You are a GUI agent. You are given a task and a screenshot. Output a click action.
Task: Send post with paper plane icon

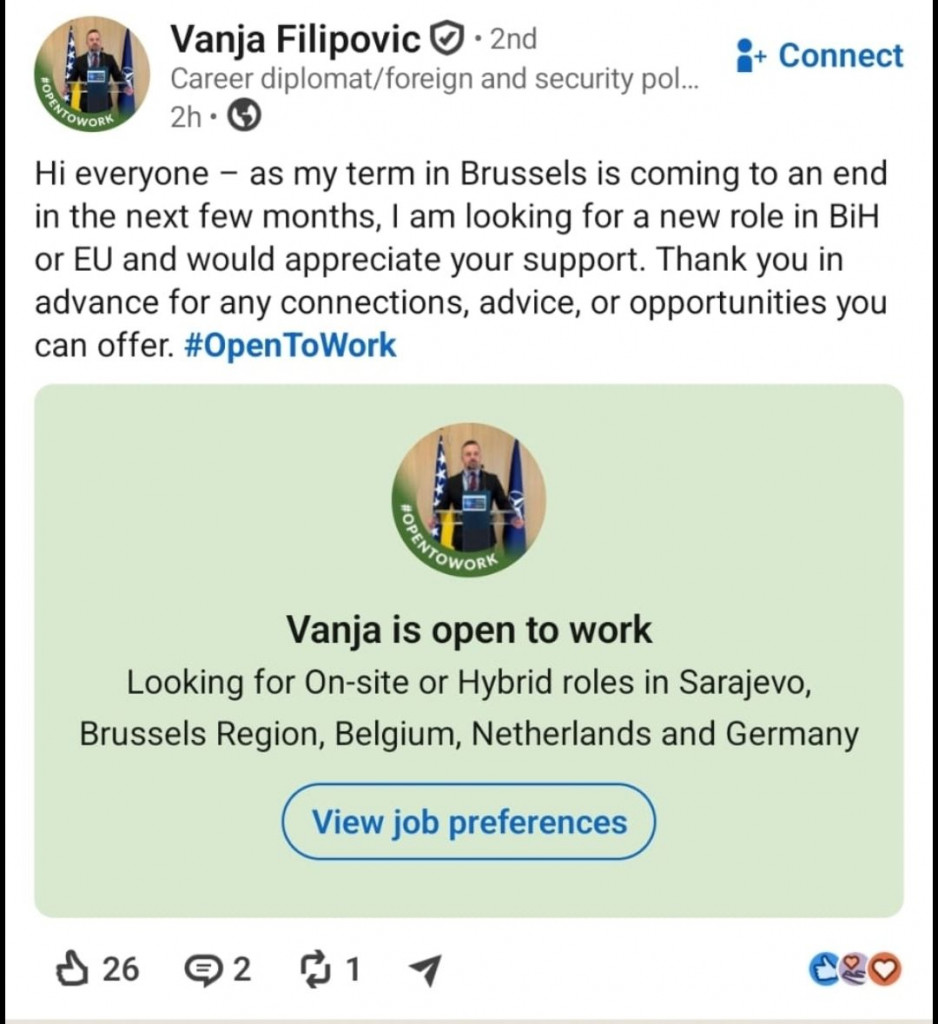tap(425, 970)
